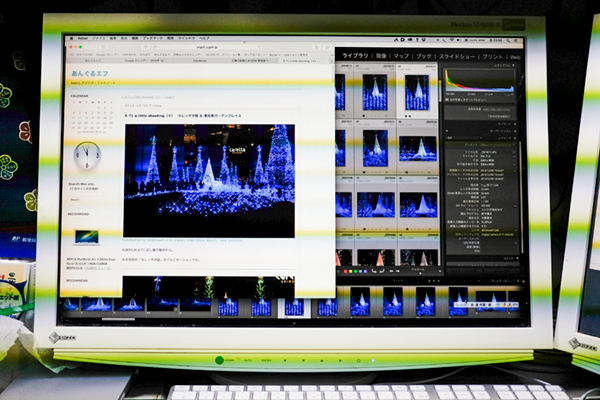Click the Spotlight search icon in menu bar
Image resolution: width=600 pixels, height=400 pixels.
point(508,40)
